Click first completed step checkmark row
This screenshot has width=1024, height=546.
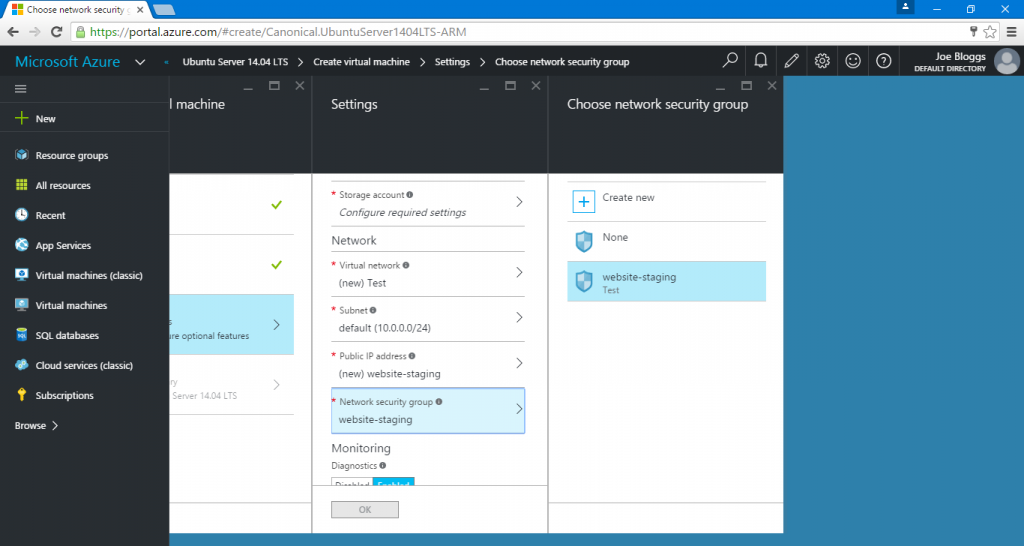pos(231,204)
